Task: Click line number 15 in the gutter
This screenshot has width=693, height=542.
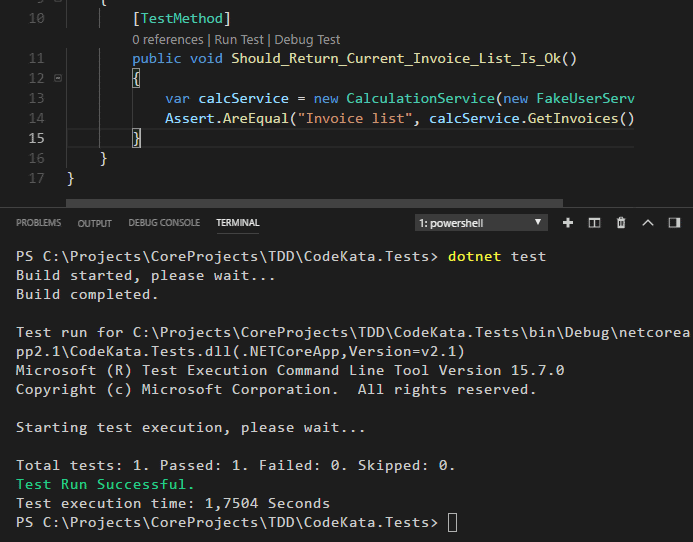Action: 36,138
